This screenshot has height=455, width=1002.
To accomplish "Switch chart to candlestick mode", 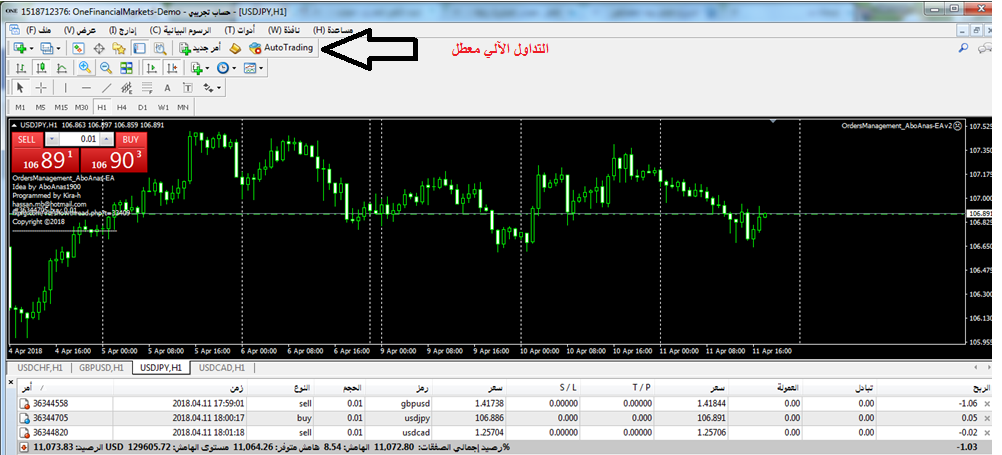I will (41, 68).
